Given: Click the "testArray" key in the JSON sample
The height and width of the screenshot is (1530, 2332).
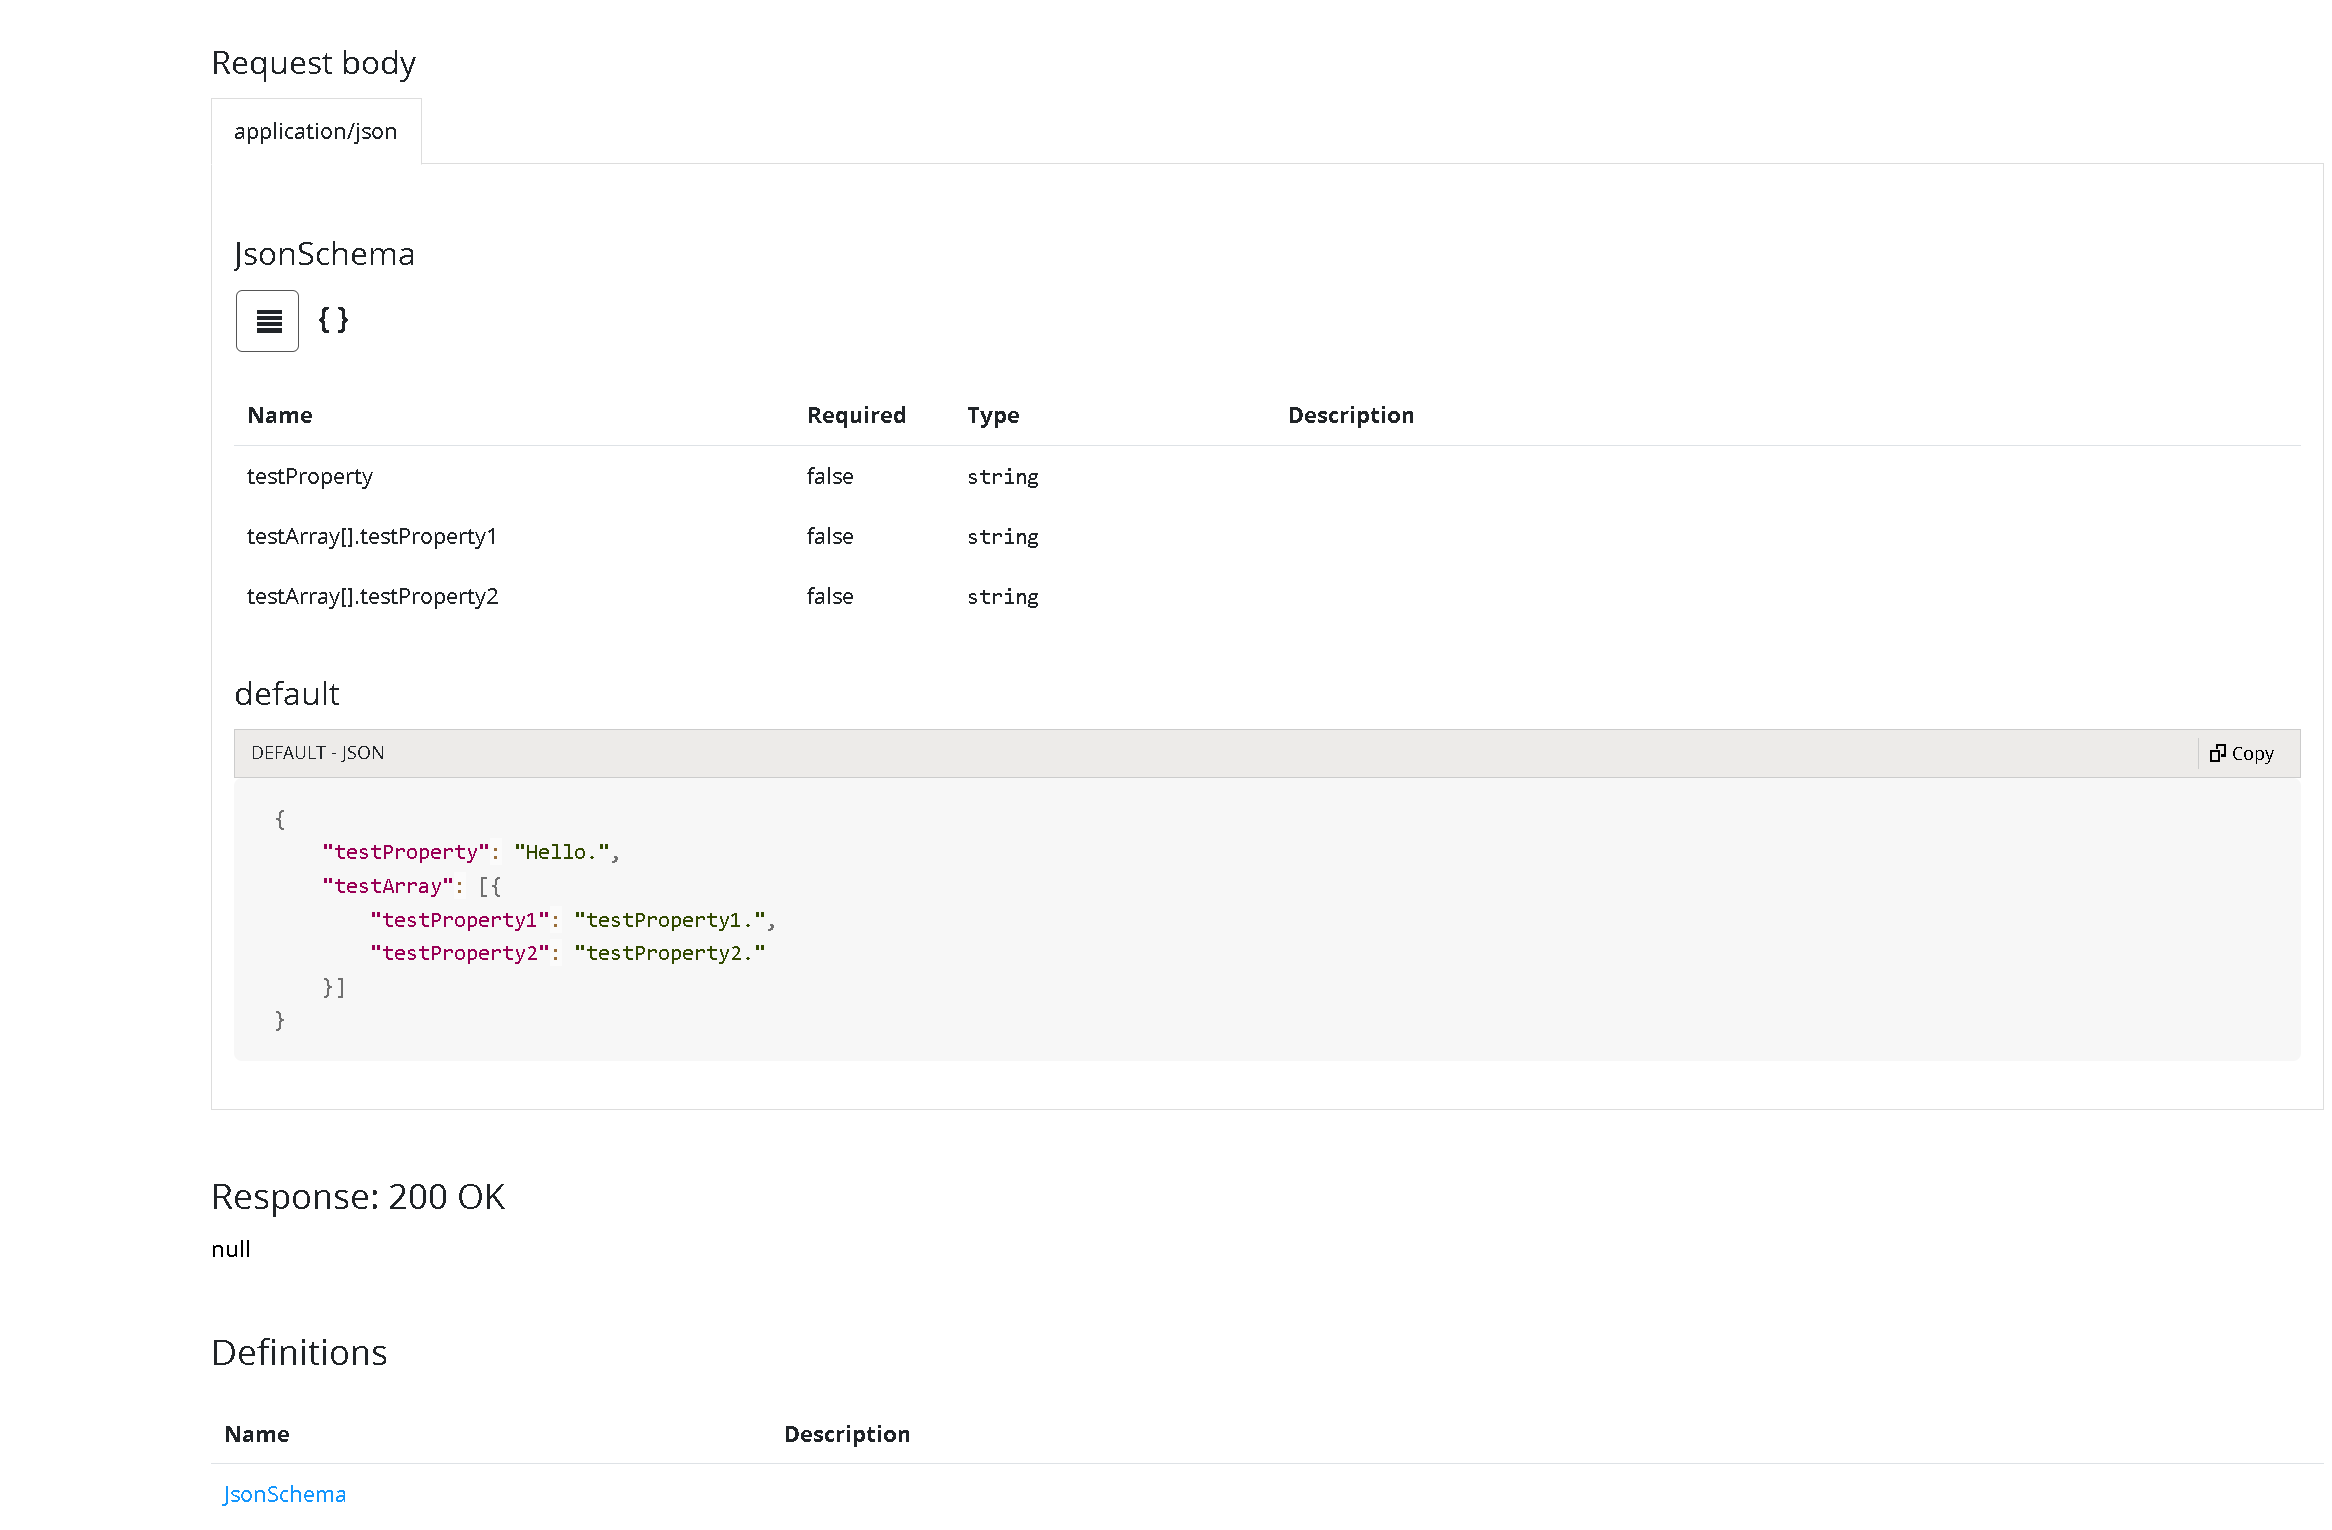Looking at the screenshot, I should [388, 886].
